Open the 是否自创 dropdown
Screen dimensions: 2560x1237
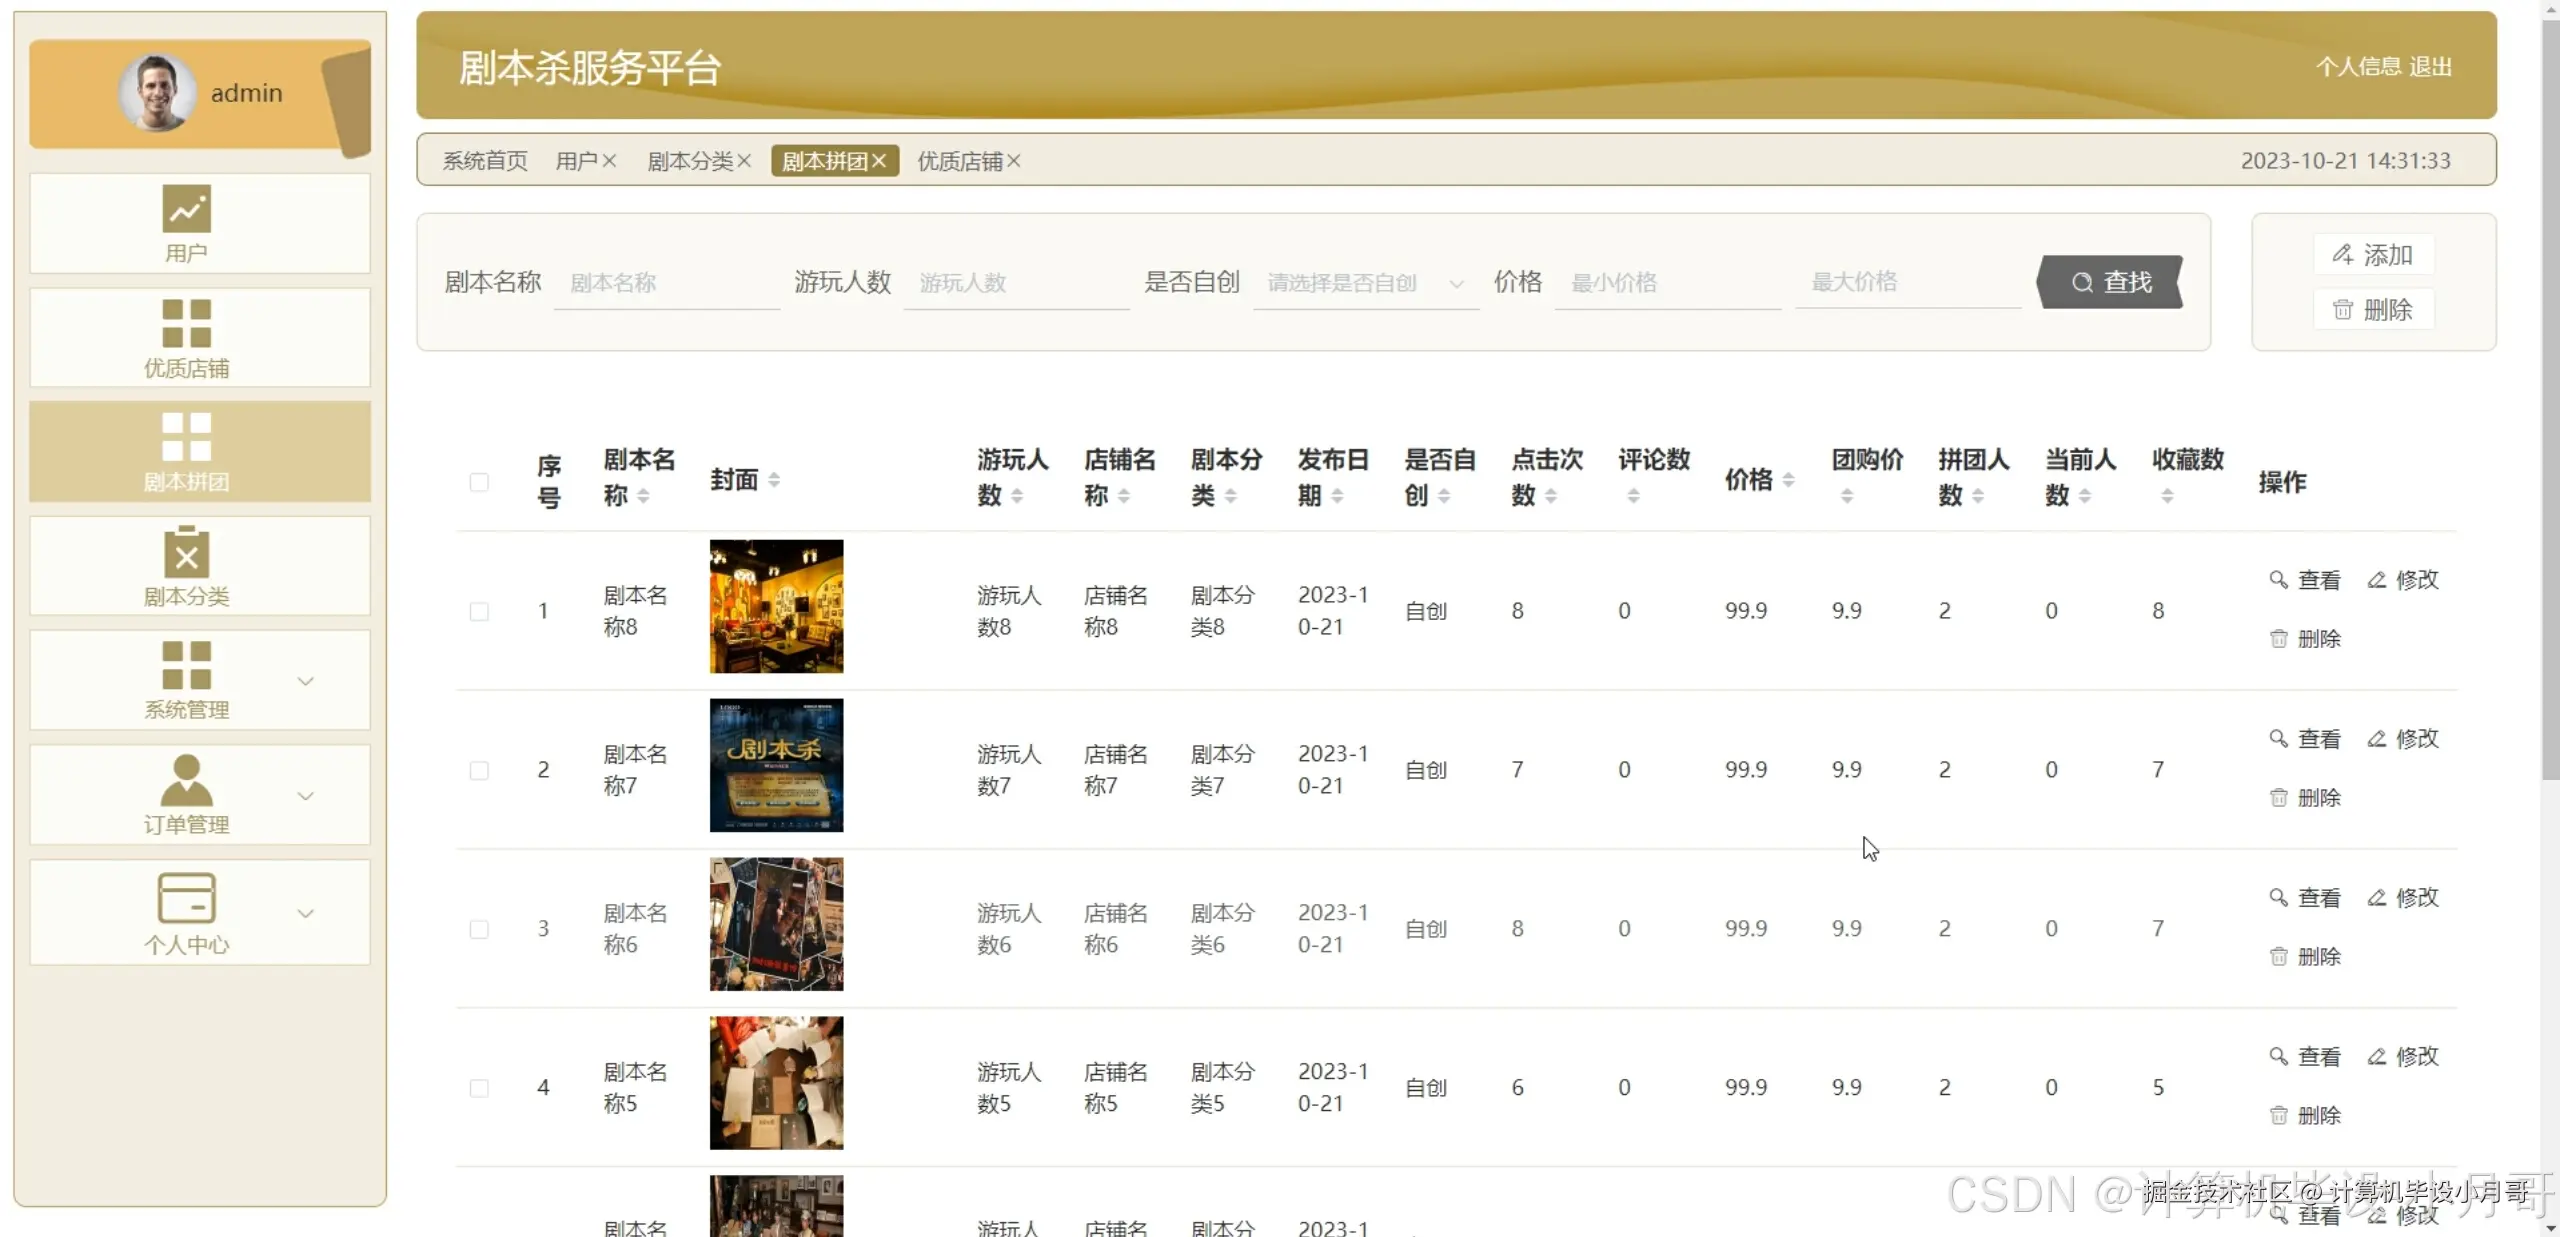(1364, 283)
